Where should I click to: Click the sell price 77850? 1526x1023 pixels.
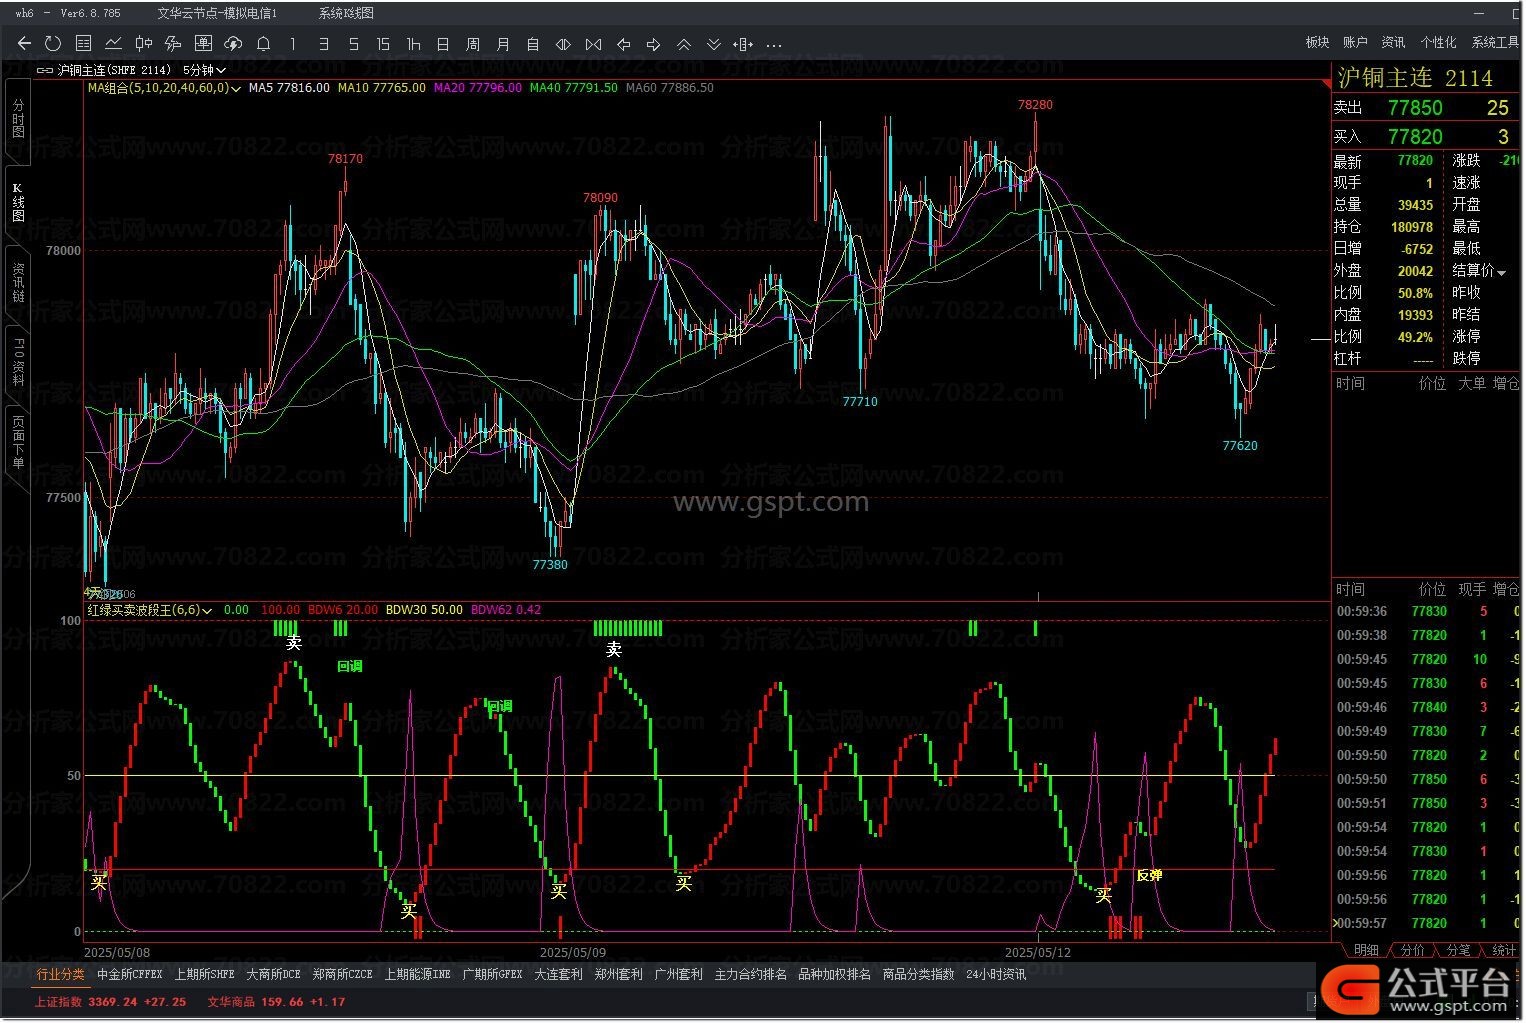click(x=1415, y=108)
